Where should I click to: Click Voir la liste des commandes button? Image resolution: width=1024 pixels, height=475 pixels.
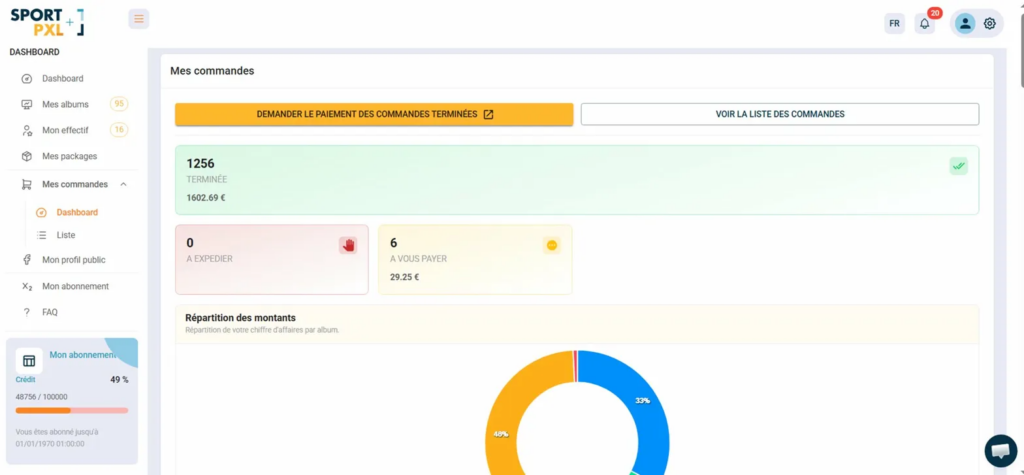(780, 114)
